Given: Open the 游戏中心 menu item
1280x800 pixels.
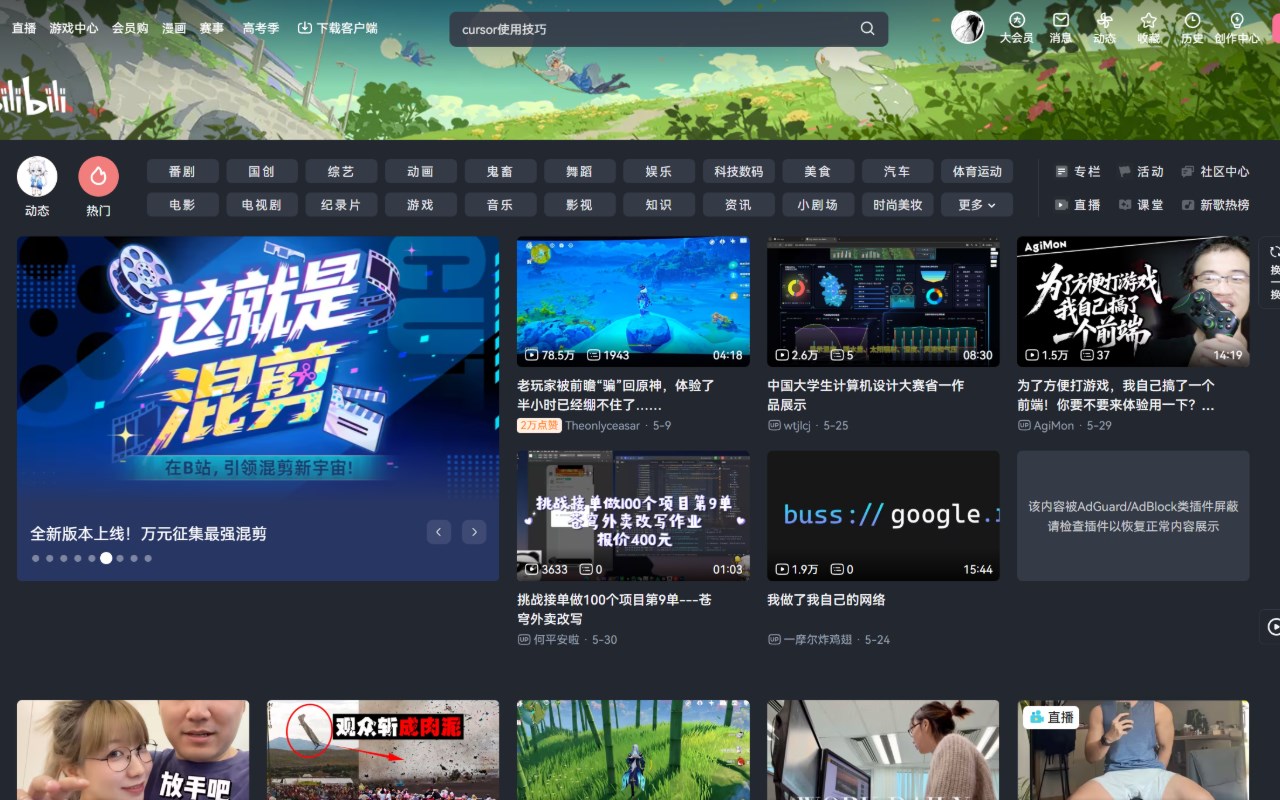Looking at the screenshot, I should click(74, 28).
